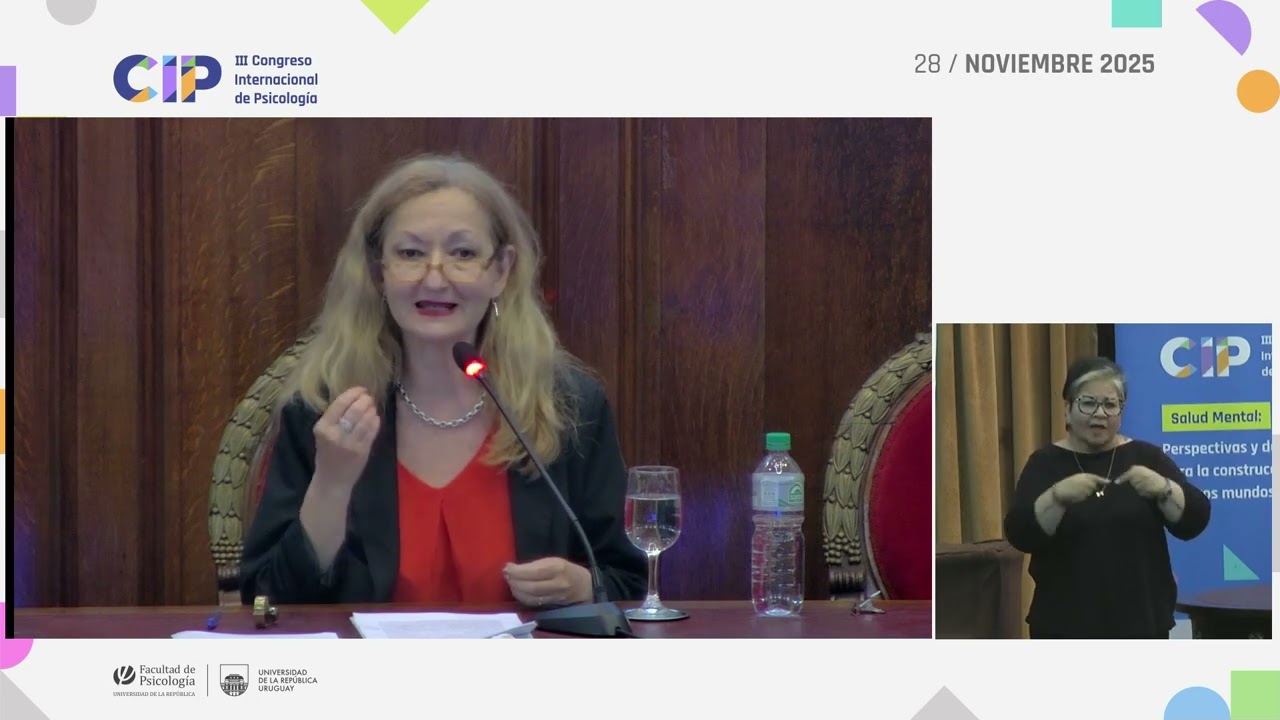1280x720 pixels.
Task: Click the CIP logo on interpreter's banner
Action: pos(1205,357)
